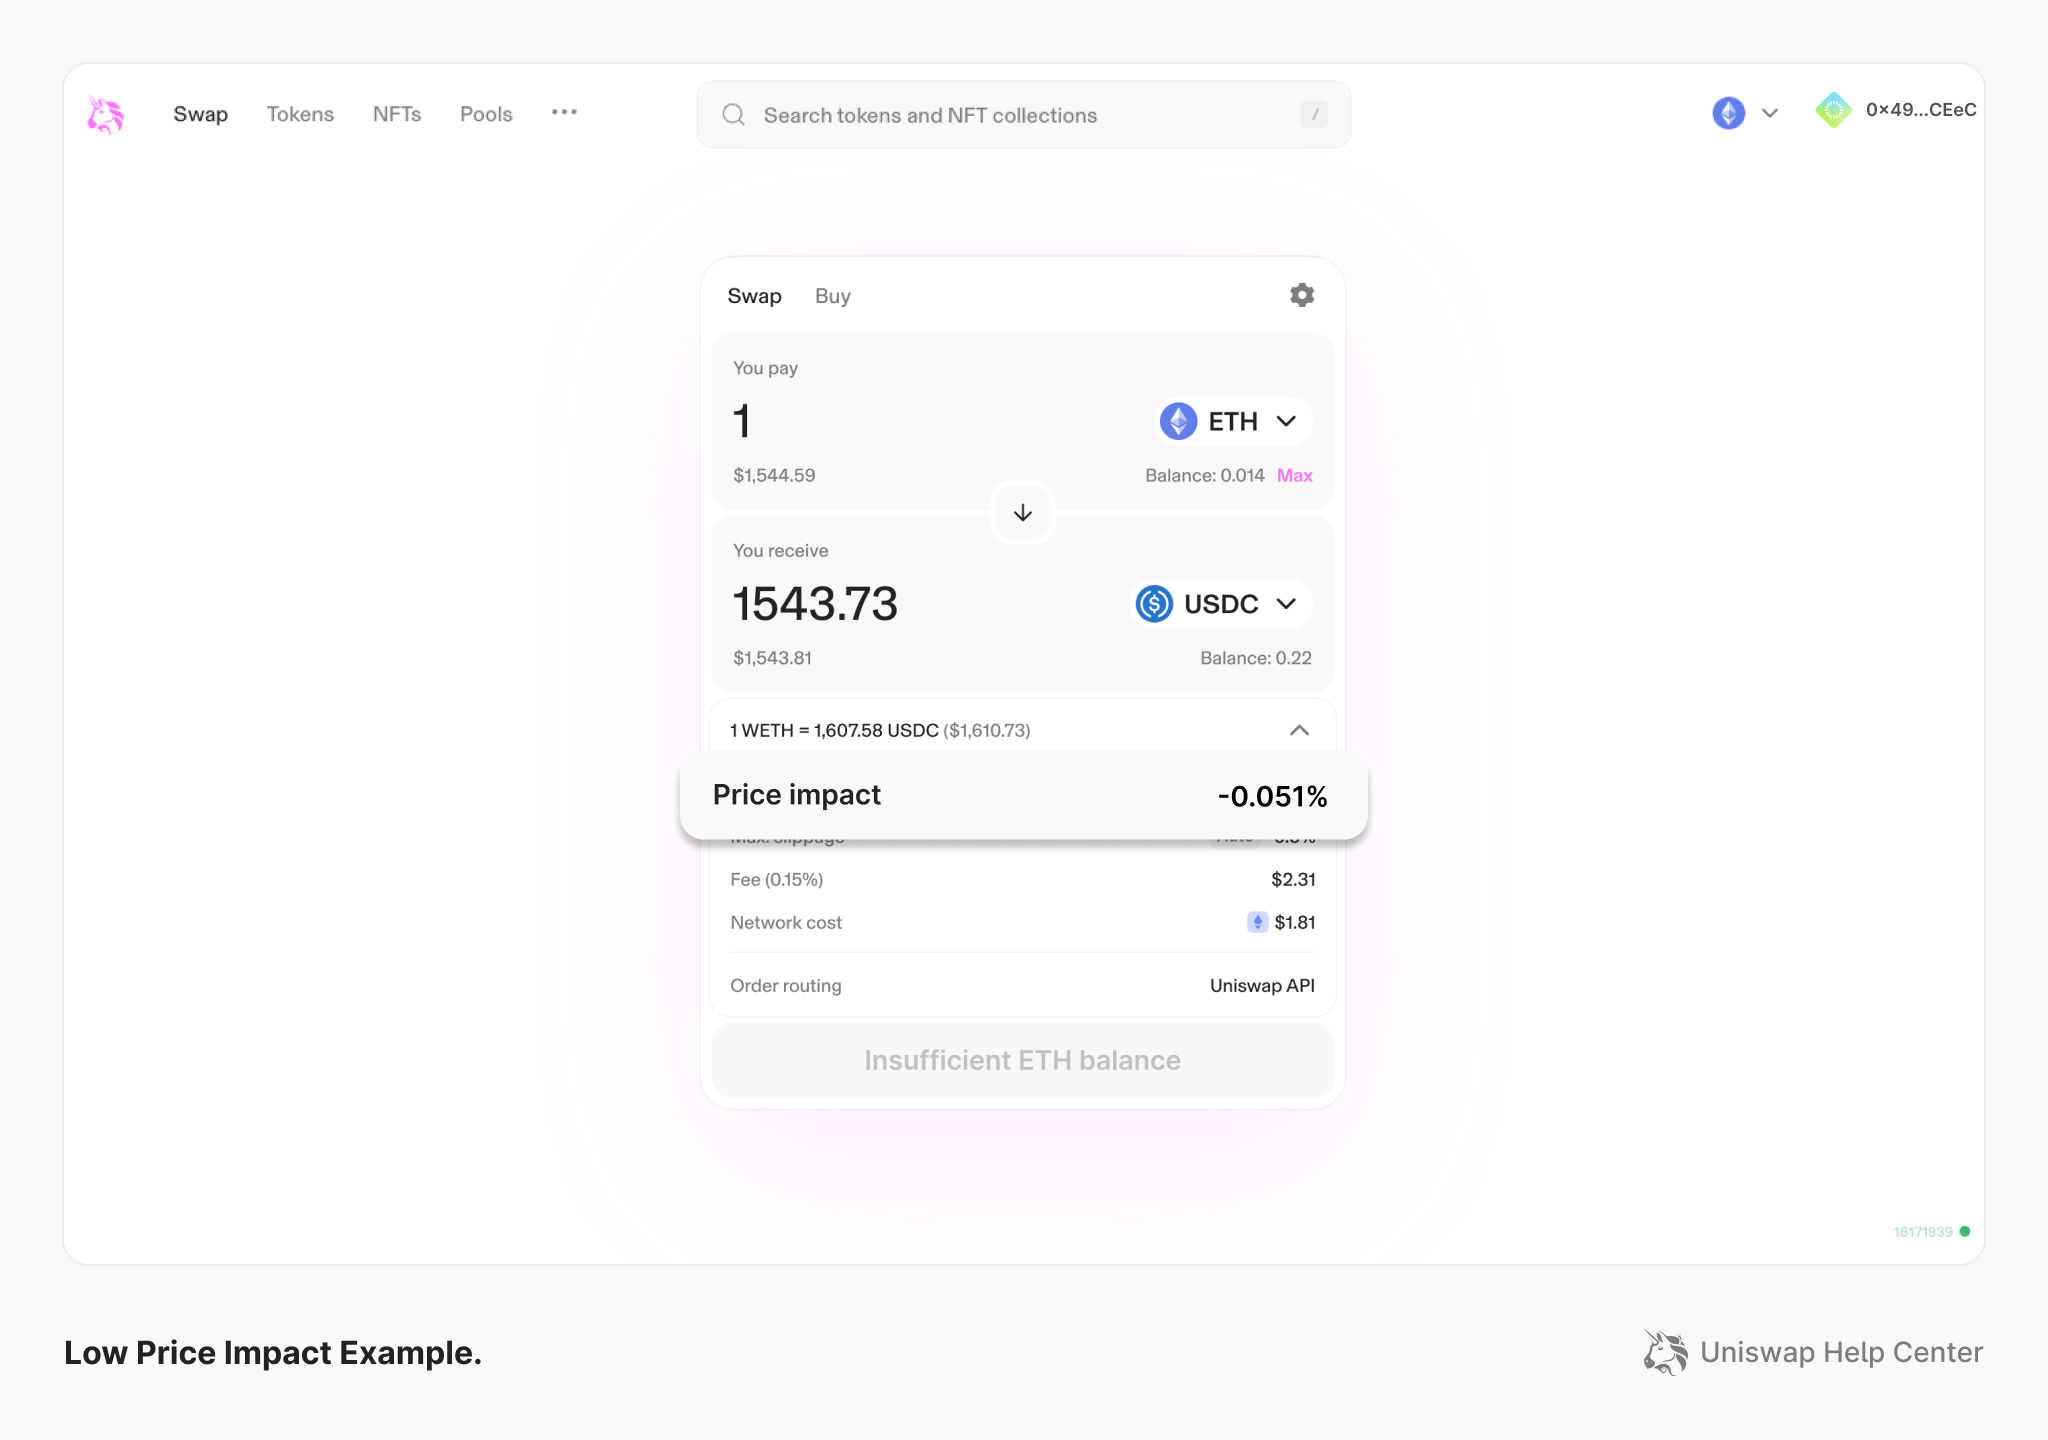Collapse the swap details via the chevron
The image size is (2048, 1440).
pos(1299,730)
